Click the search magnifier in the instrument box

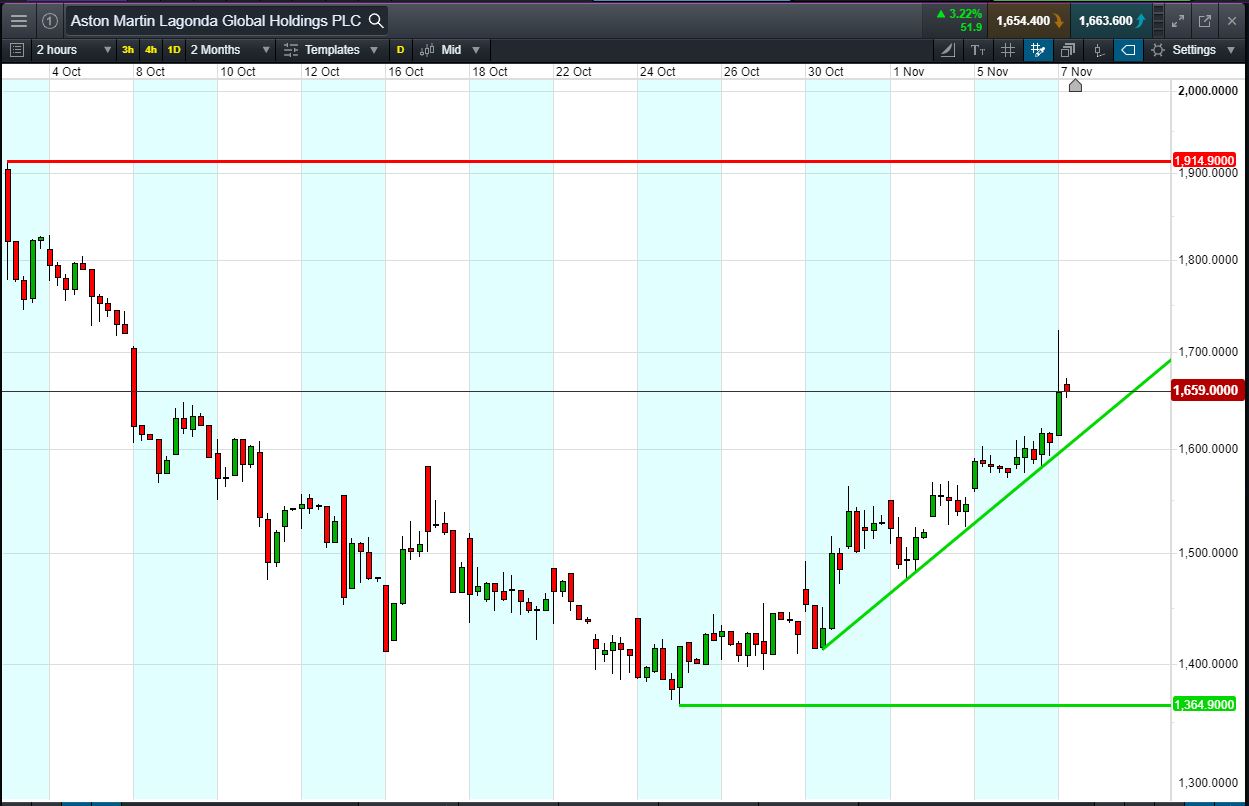coord(375,20)
